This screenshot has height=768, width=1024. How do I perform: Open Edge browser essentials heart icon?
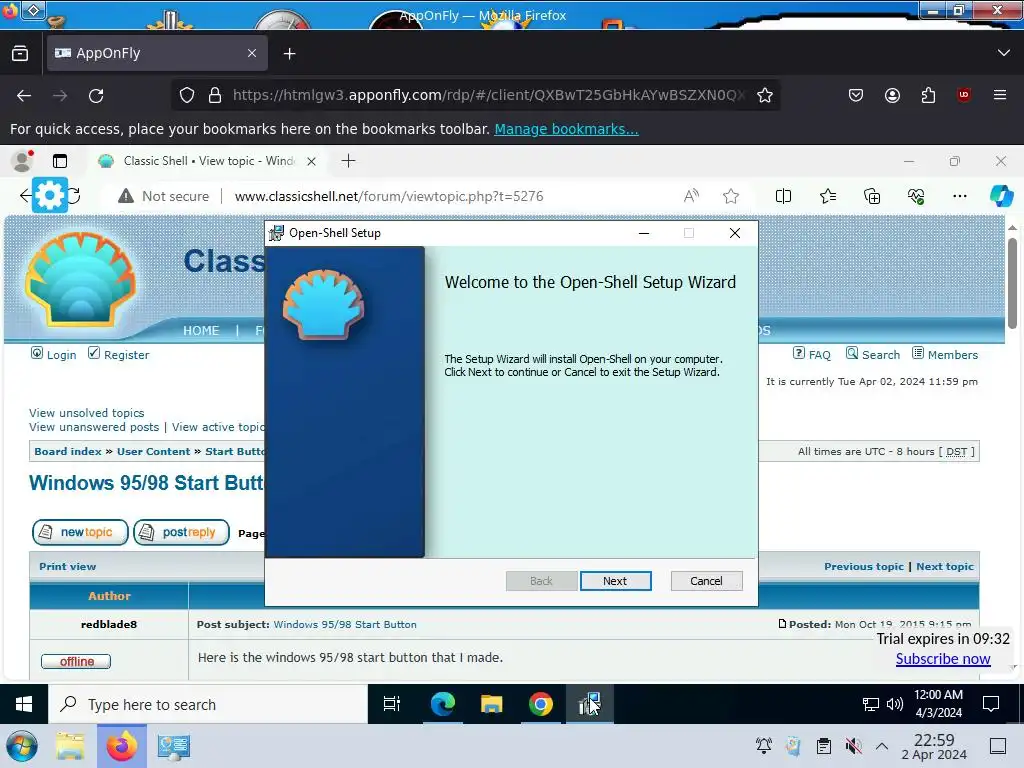[x=916, y=196]
